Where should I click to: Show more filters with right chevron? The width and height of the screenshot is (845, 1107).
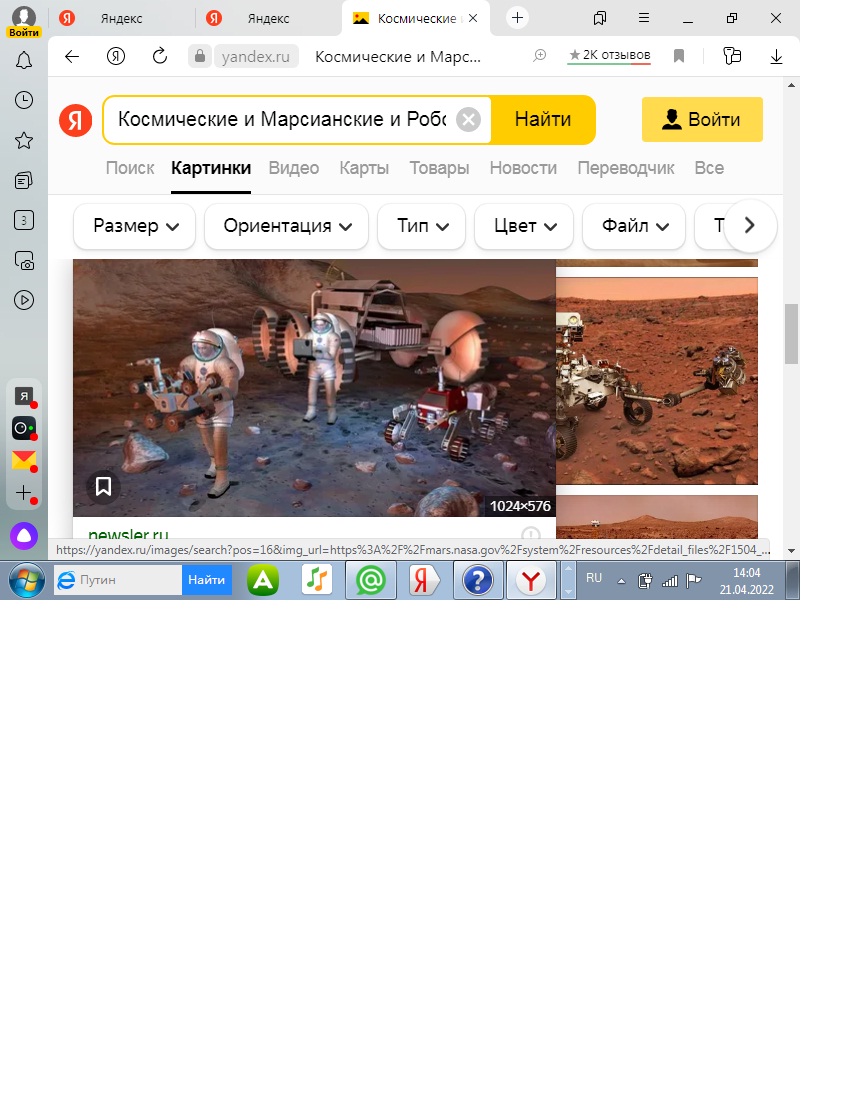750,226
